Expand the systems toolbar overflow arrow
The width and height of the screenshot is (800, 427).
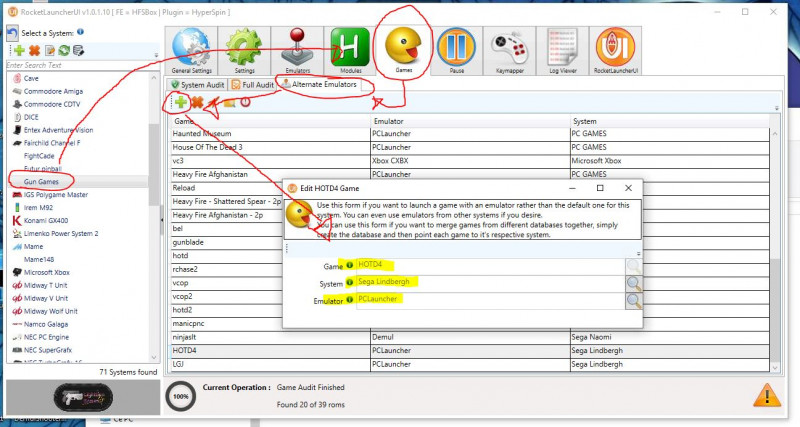click(x=156, y=55)
